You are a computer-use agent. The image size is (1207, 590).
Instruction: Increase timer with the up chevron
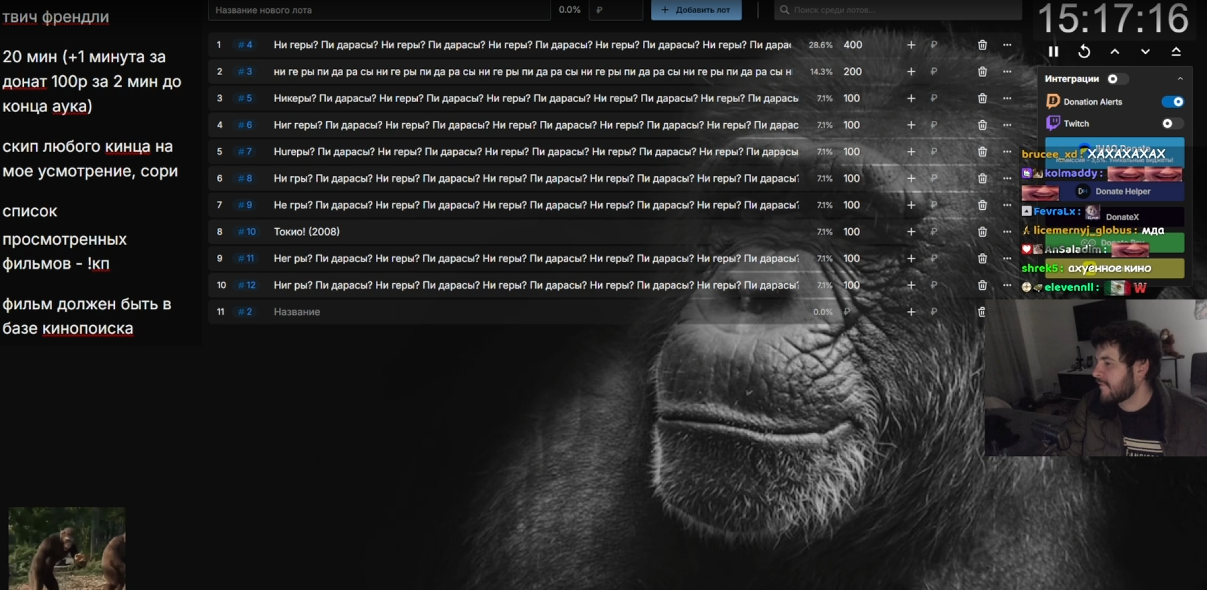coord(1114,51)
